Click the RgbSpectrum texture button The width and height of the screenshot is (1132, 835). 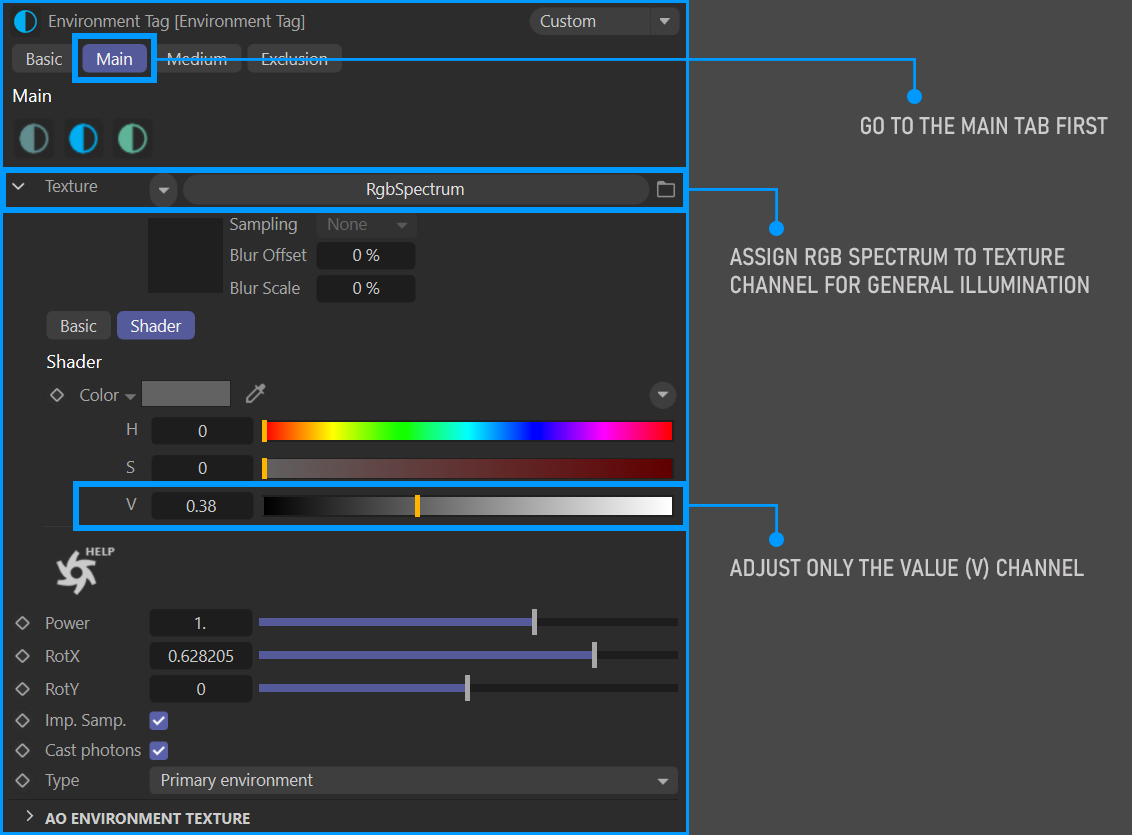(415, 189)
